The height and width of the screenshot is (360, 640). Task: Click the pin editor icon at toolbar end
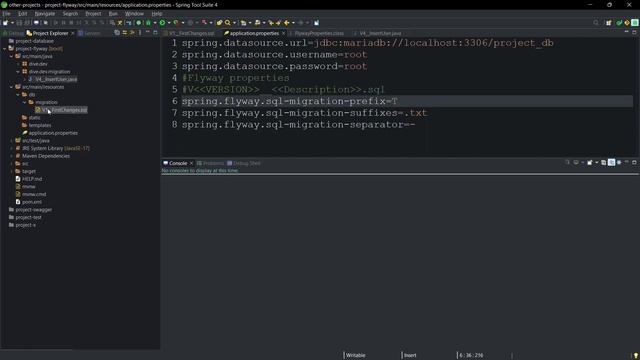[317, 23]
